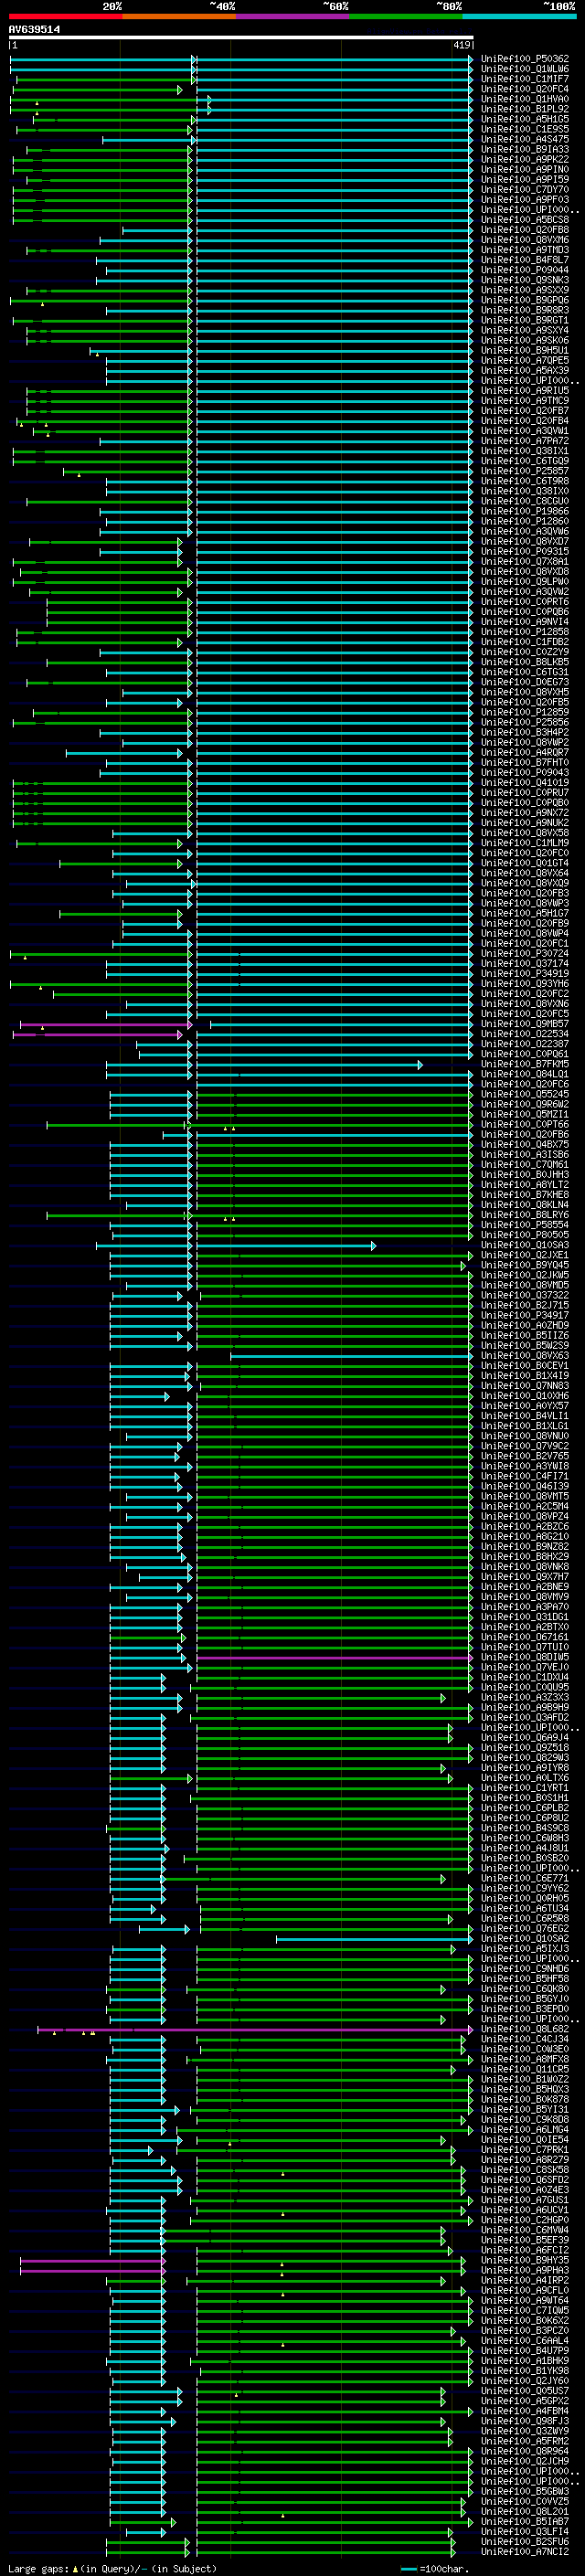Open the UniRef100_A7NCI2 hit label
585x2576 pixels.
tap(524, 2551)
